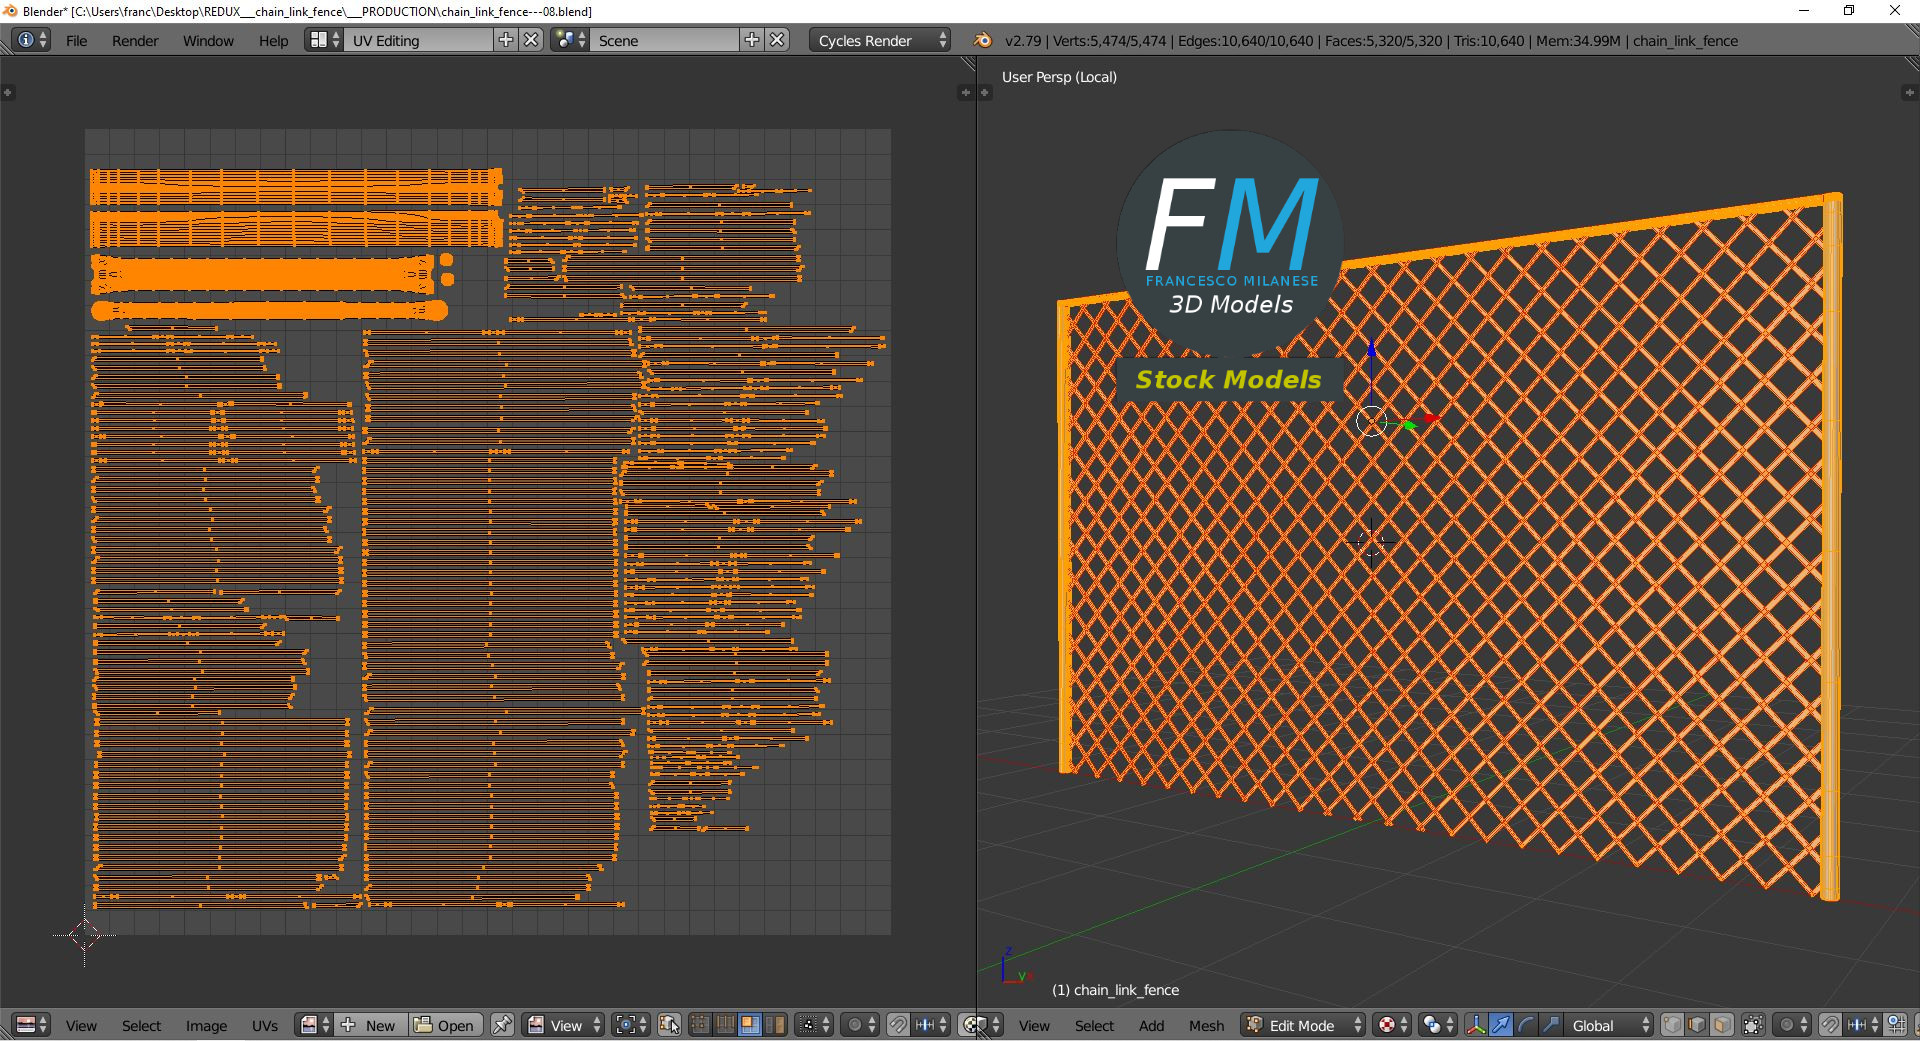Toggle the 3D manipulator widget
This screenshot has width=1920, height=1041.
pos(1476,1025)
